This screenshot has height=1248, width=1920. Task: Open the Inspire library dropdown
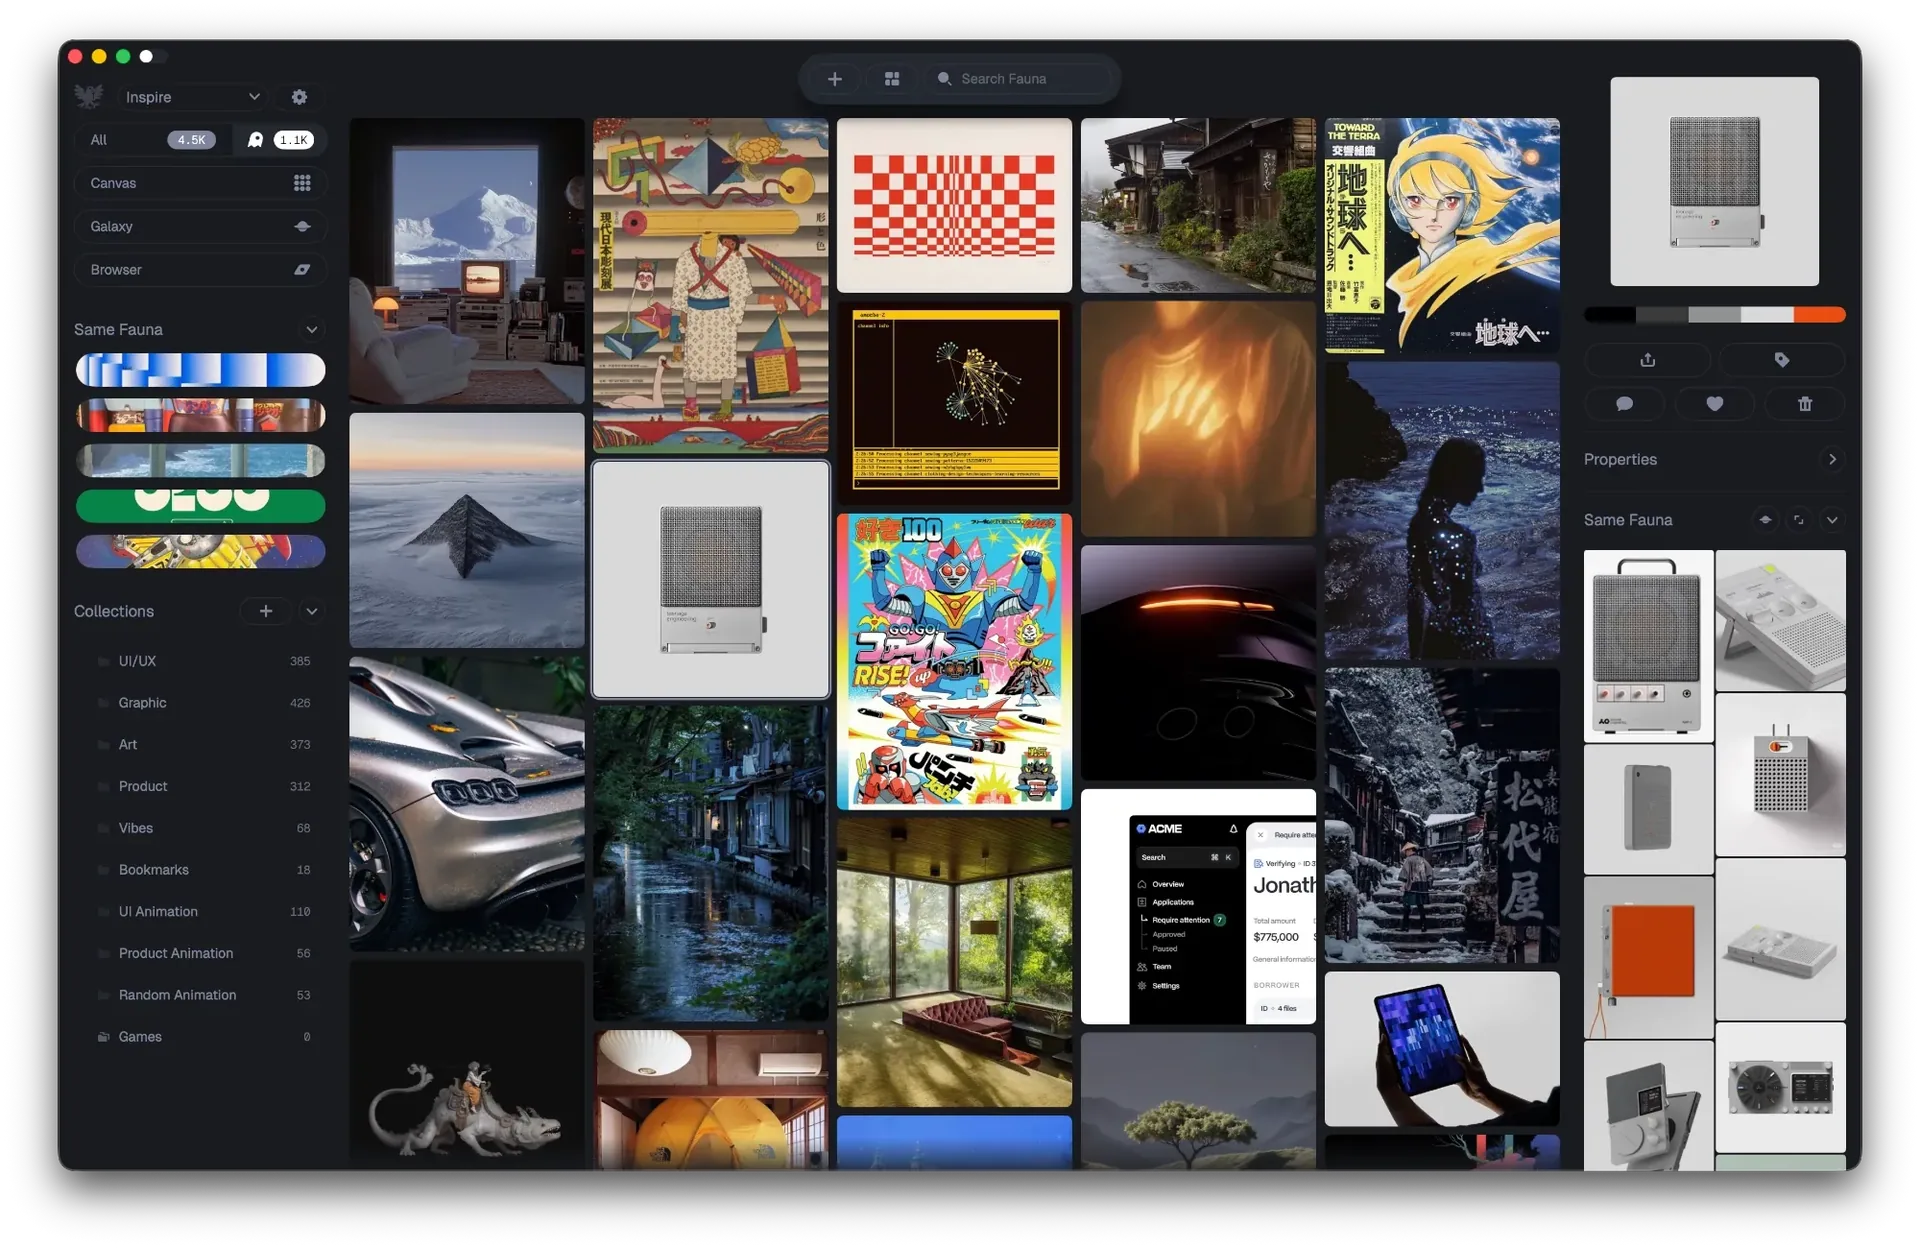click(x=191, y=97)
